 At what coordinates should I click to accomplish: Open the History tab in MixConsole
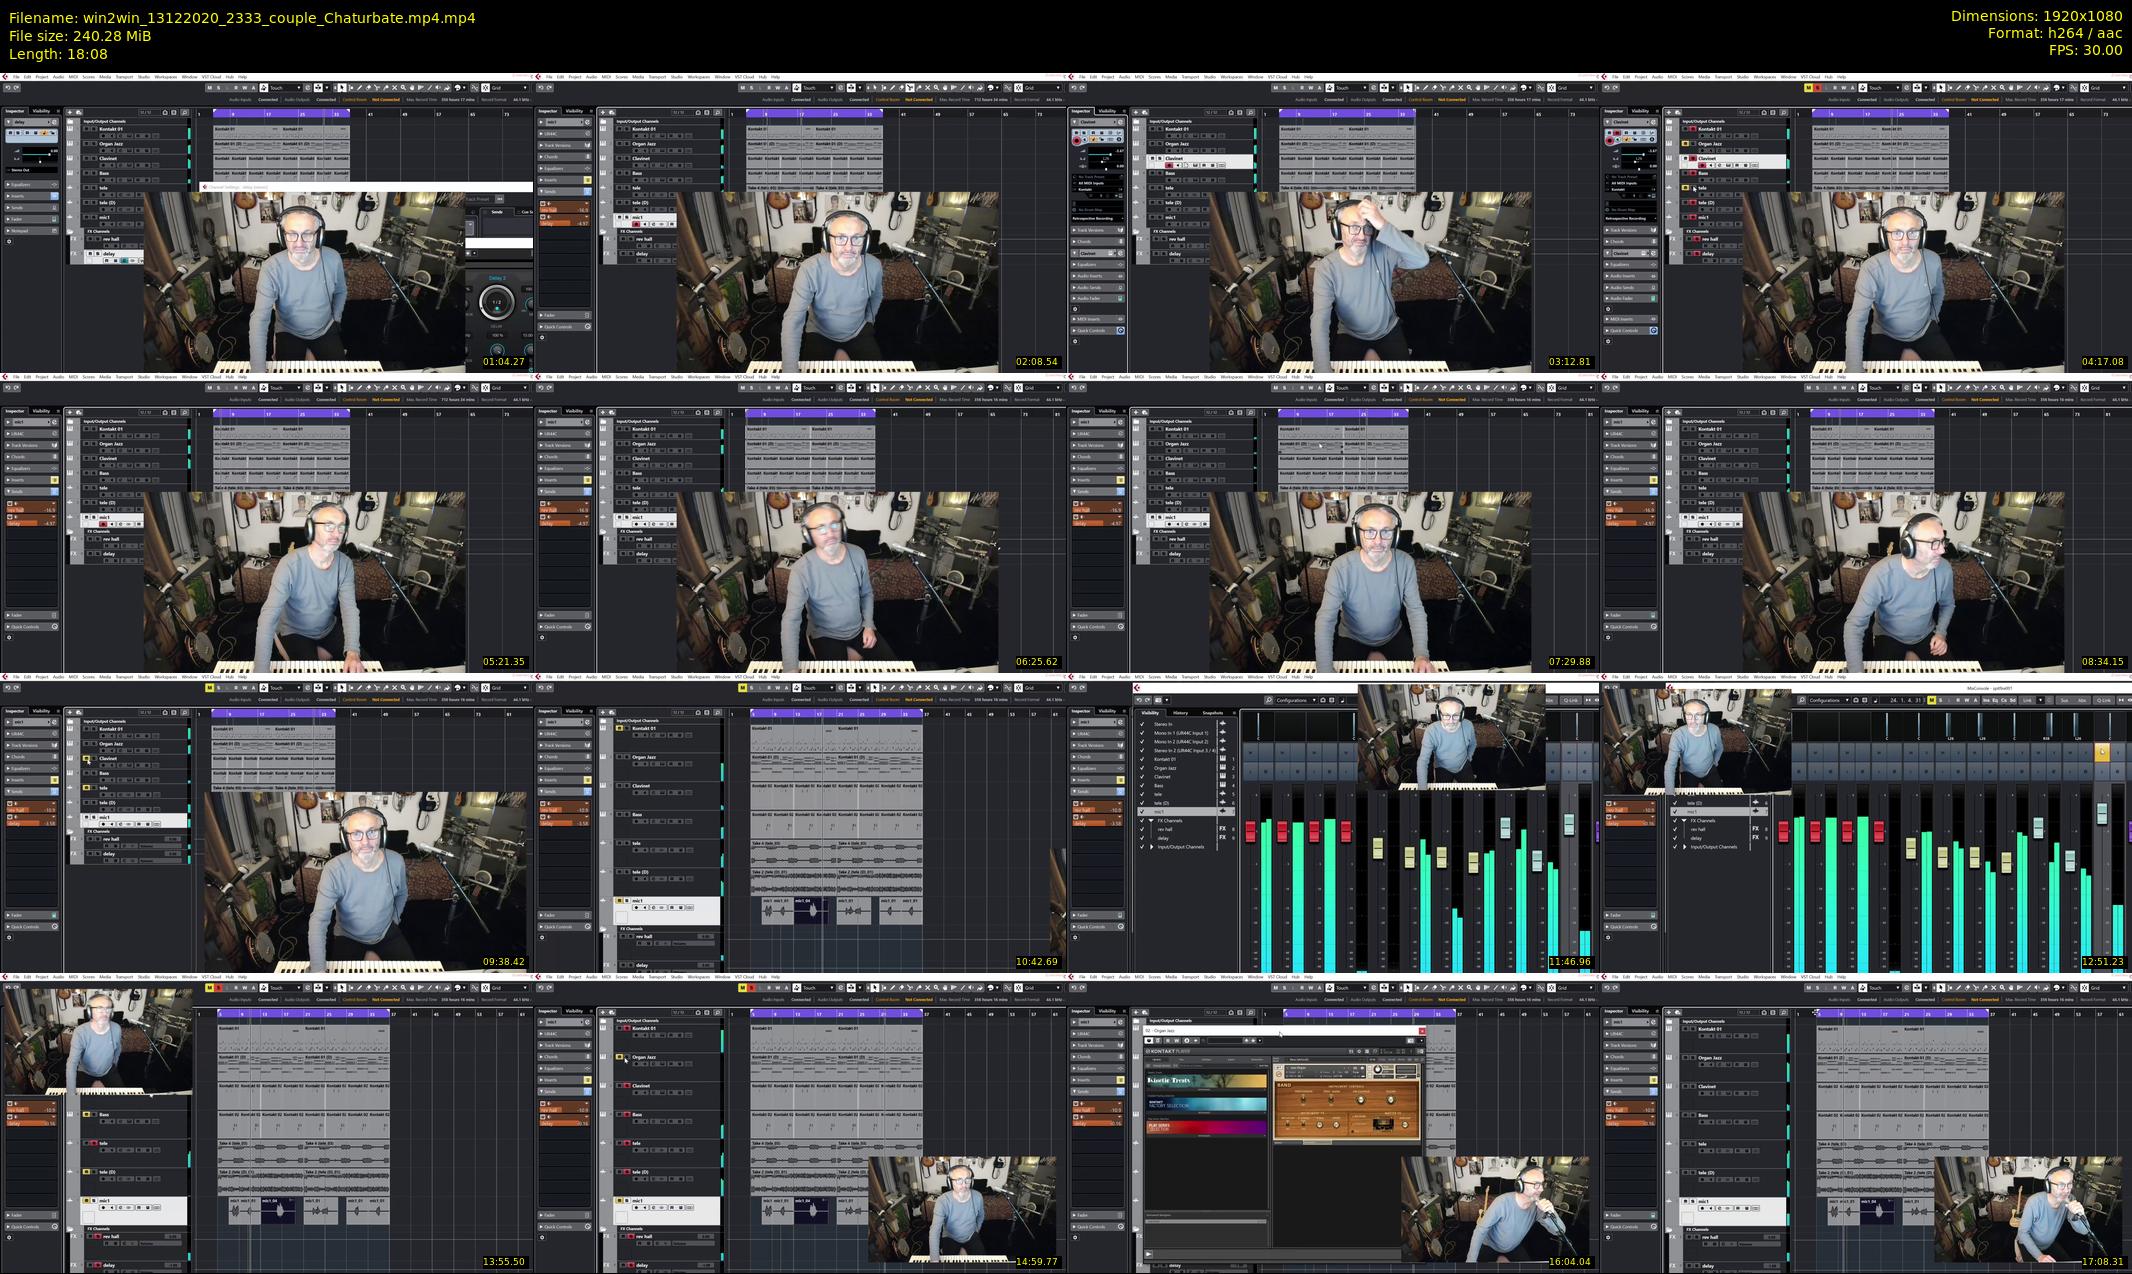point(1181,713)
